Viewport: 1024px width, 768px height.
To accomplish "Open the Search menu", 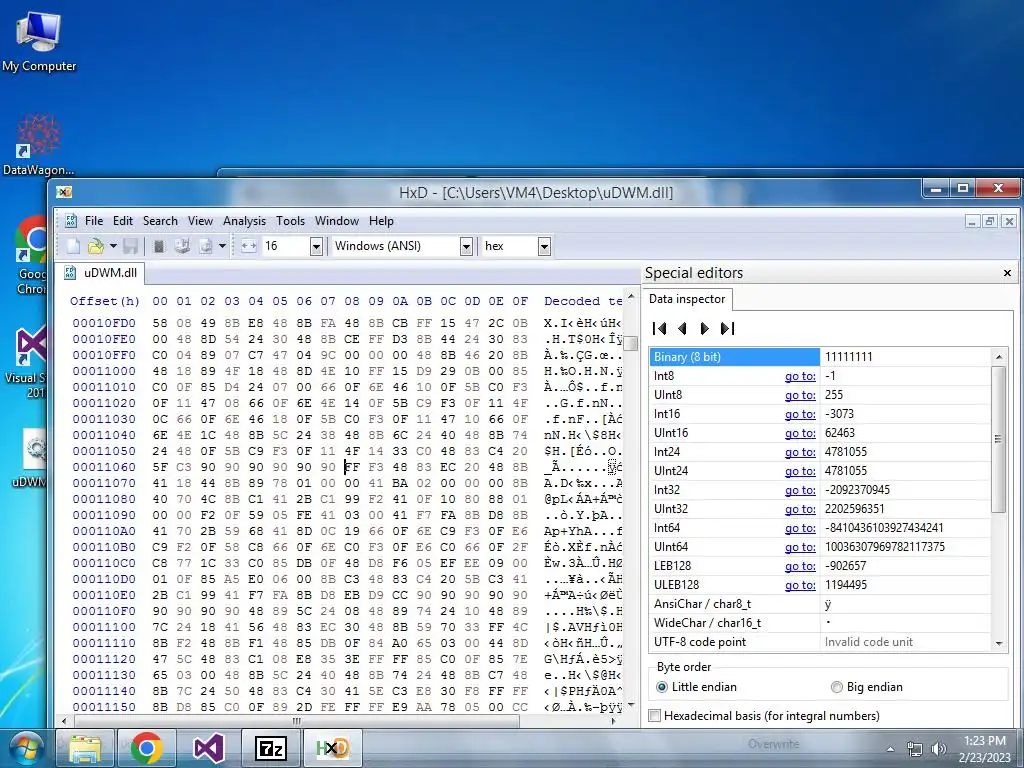I will coord(160,221).
